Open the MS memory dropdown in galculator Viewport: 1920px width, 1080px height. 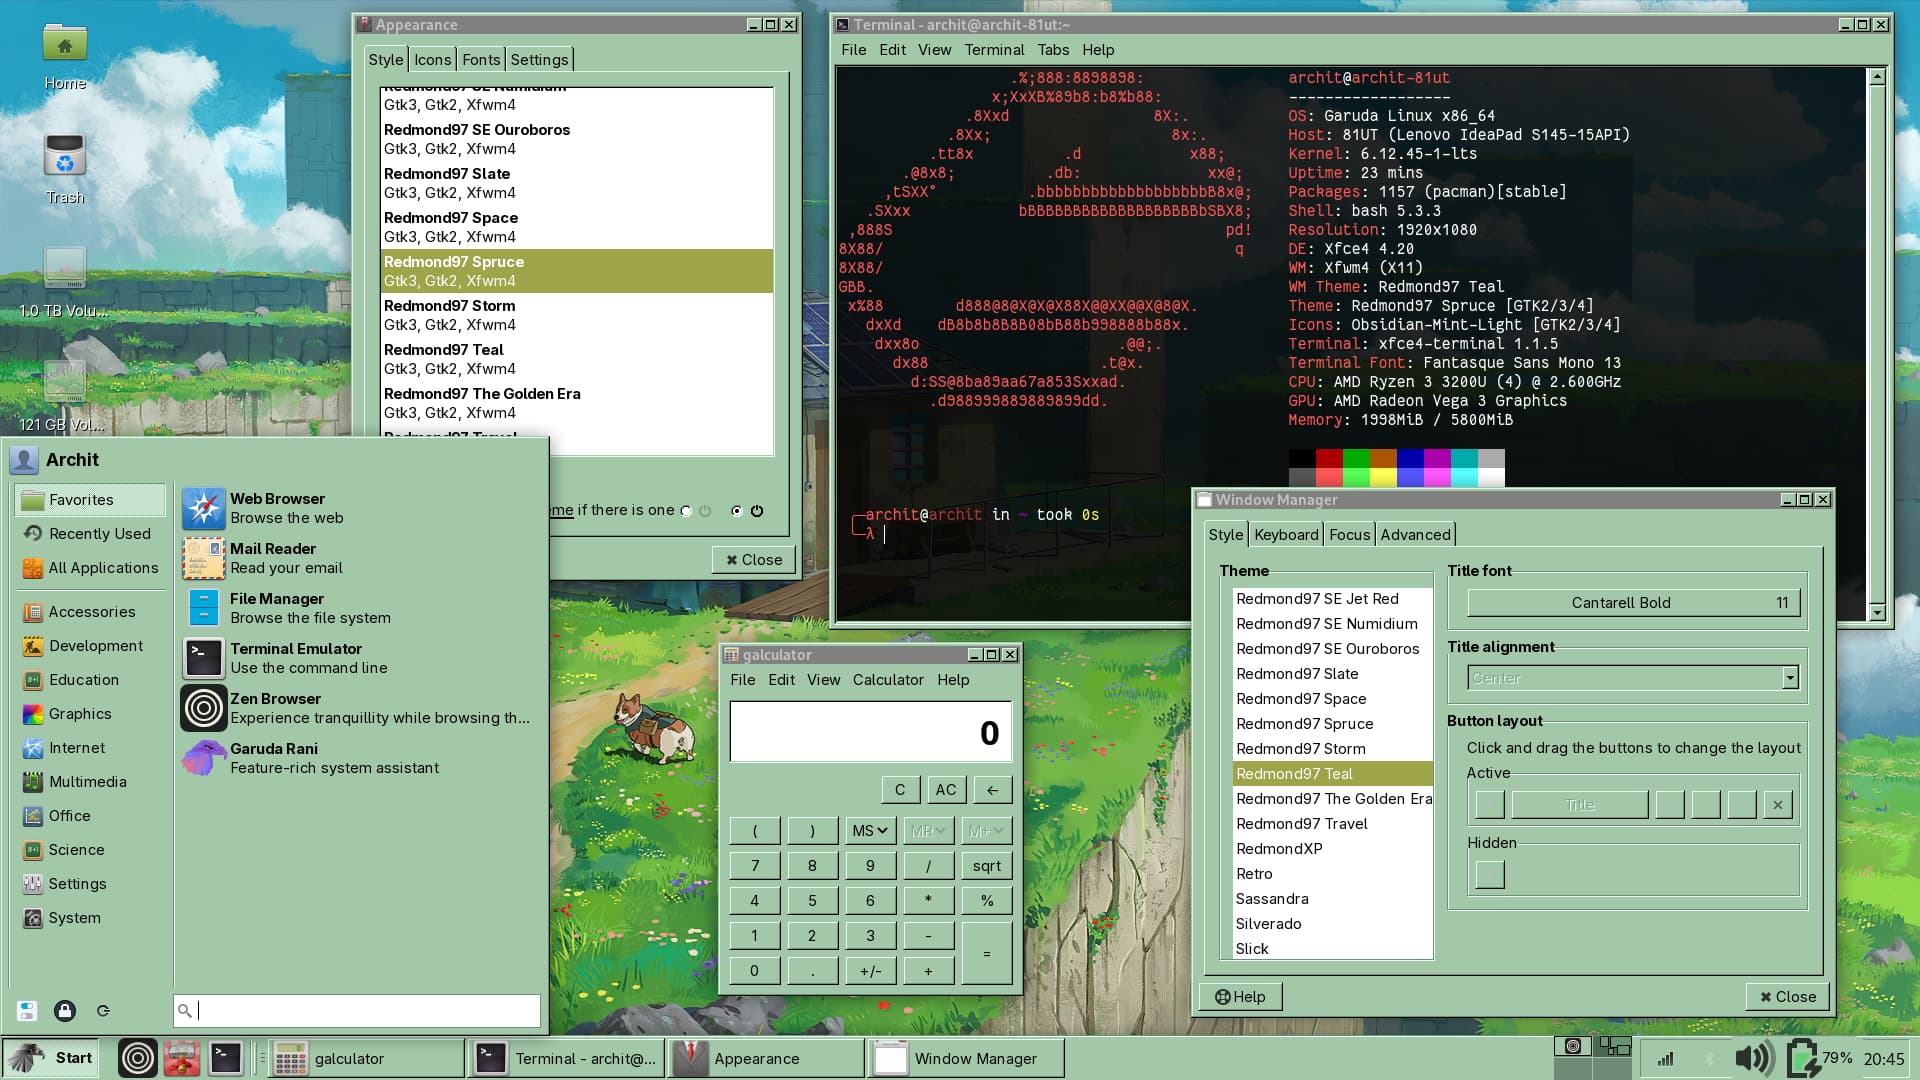870,831
